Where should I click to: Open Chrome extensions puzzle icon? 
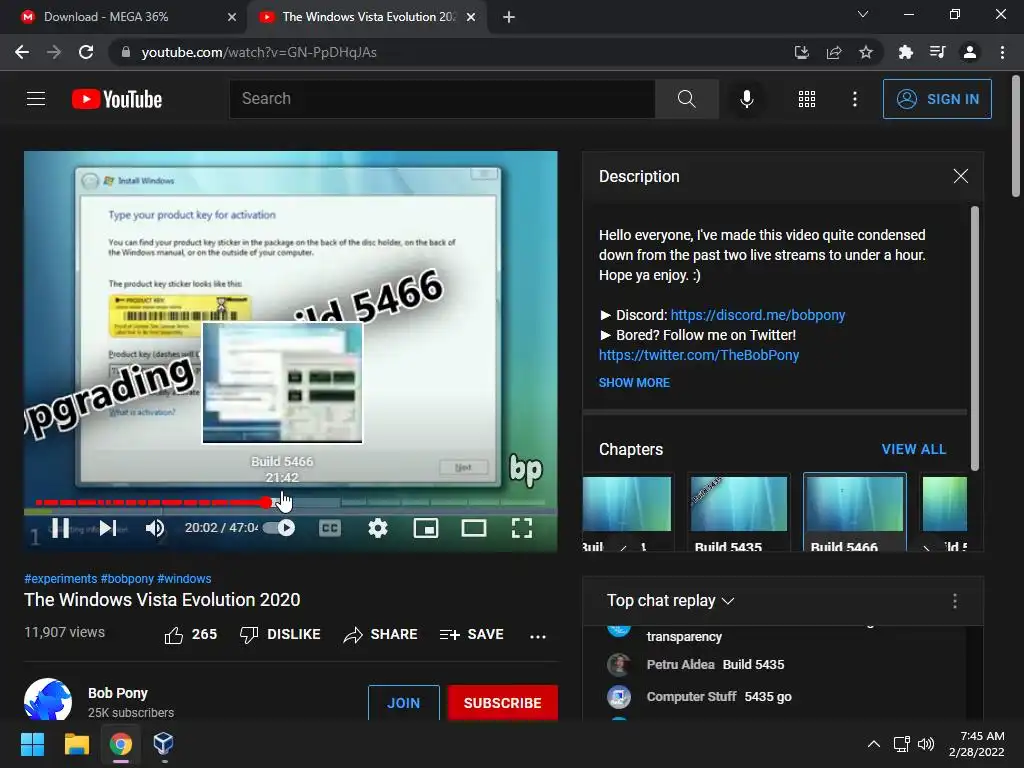point(905,52)
